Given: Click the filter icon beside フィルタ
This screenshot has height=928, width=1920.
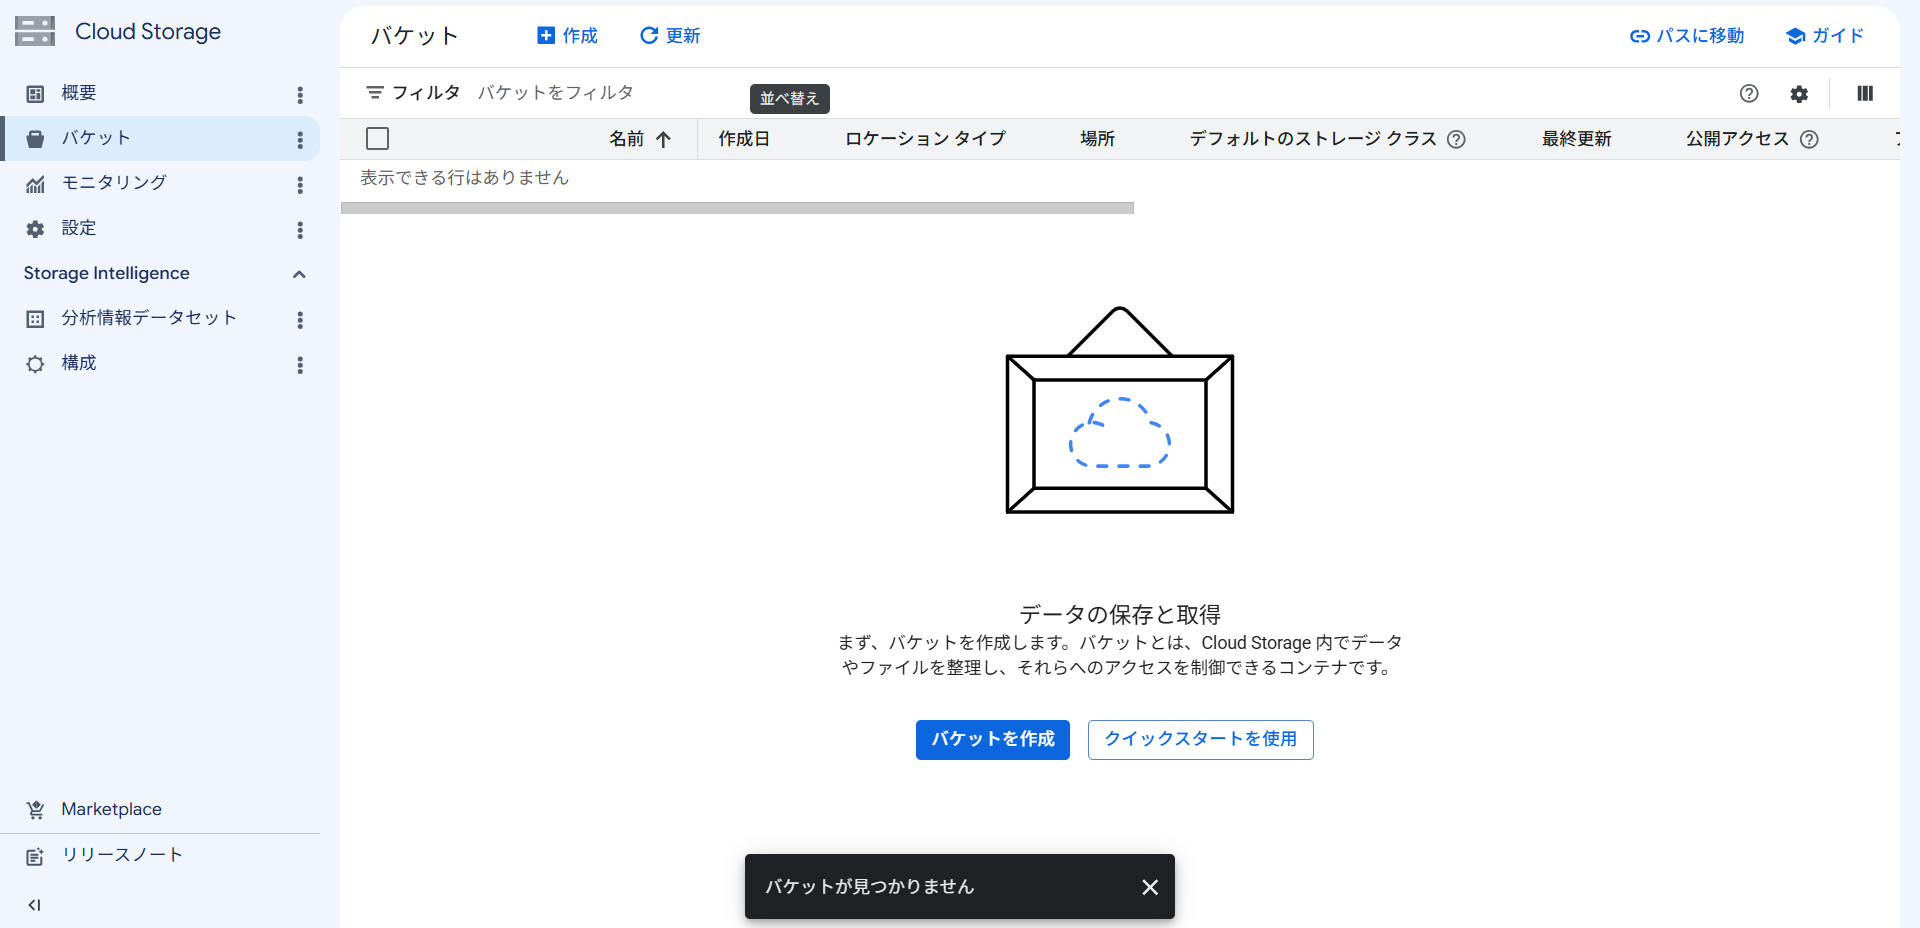Looking at the screenshot, I should [375, 92].
